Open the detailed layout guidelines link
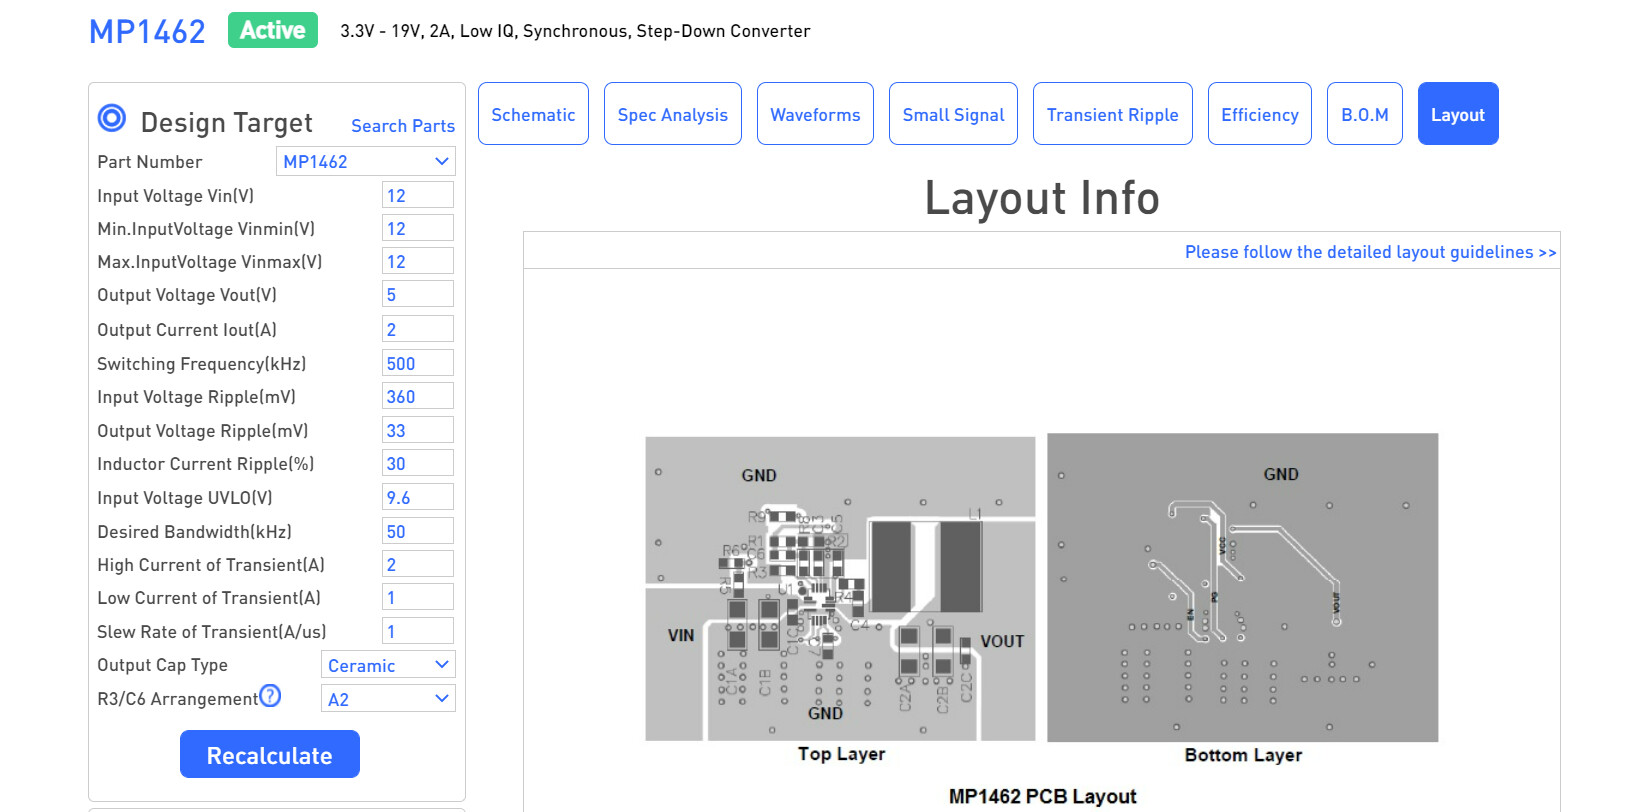The image size is (1632, 812). click(1371, 252)
